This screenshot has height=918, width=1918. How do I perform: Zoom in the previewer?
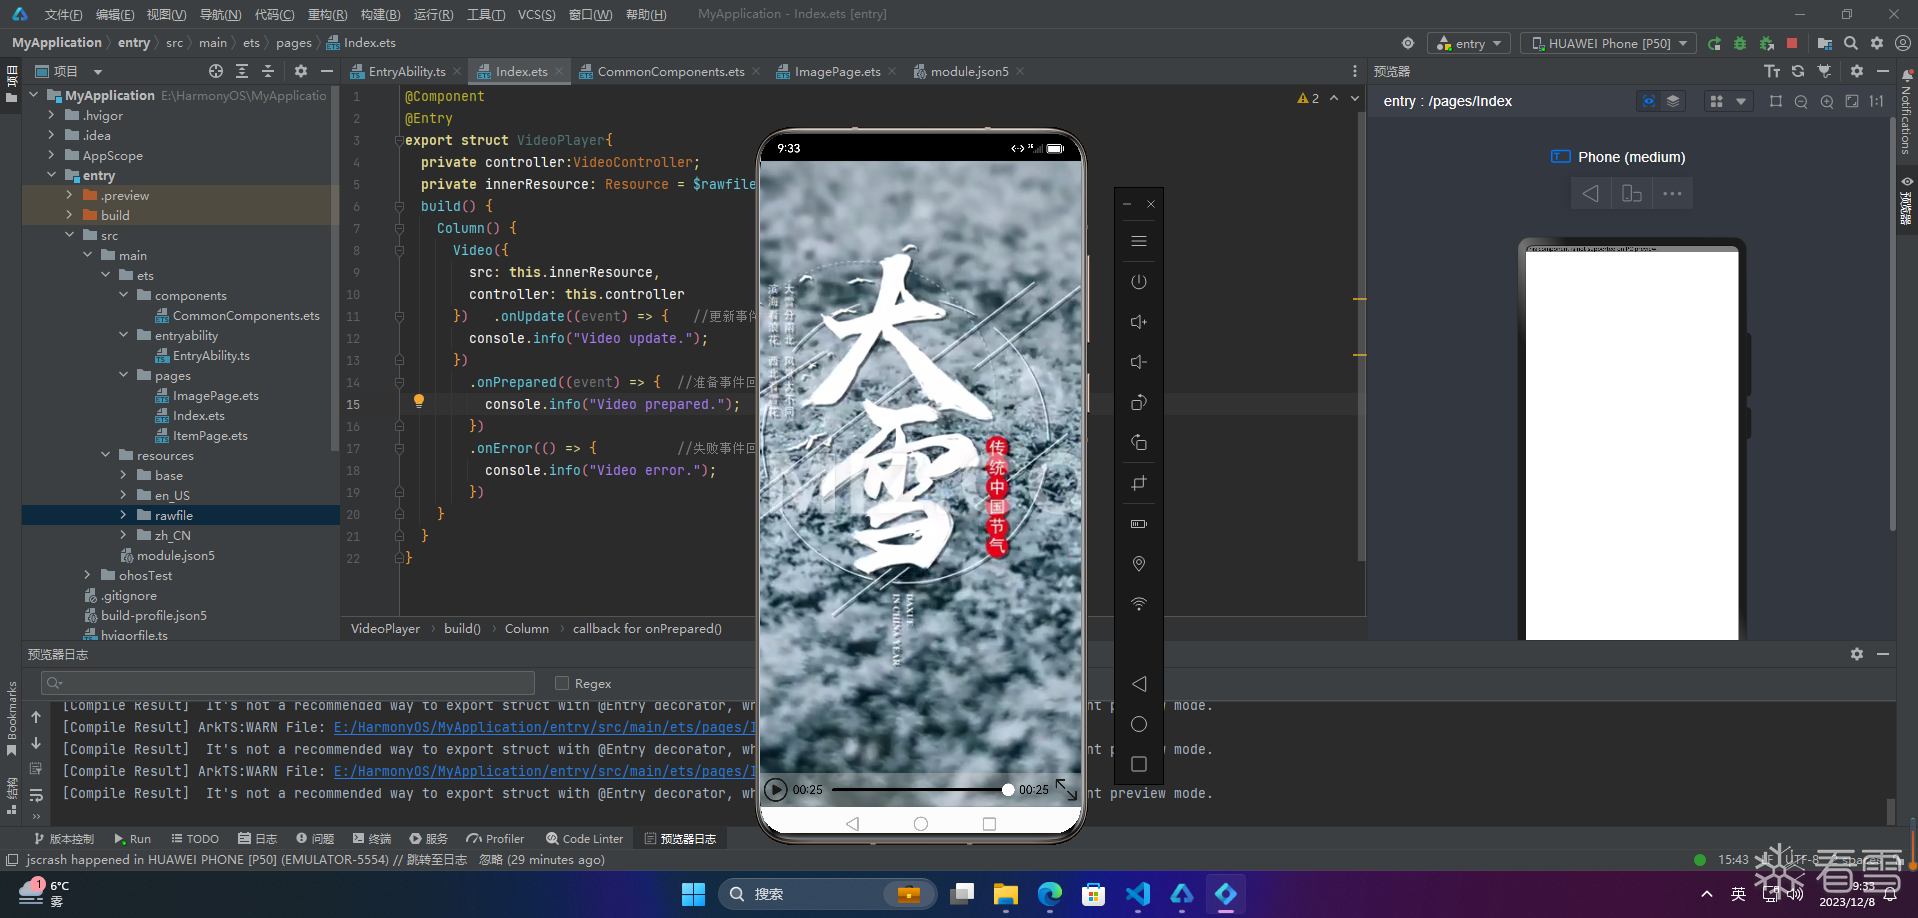point(1827,101)
